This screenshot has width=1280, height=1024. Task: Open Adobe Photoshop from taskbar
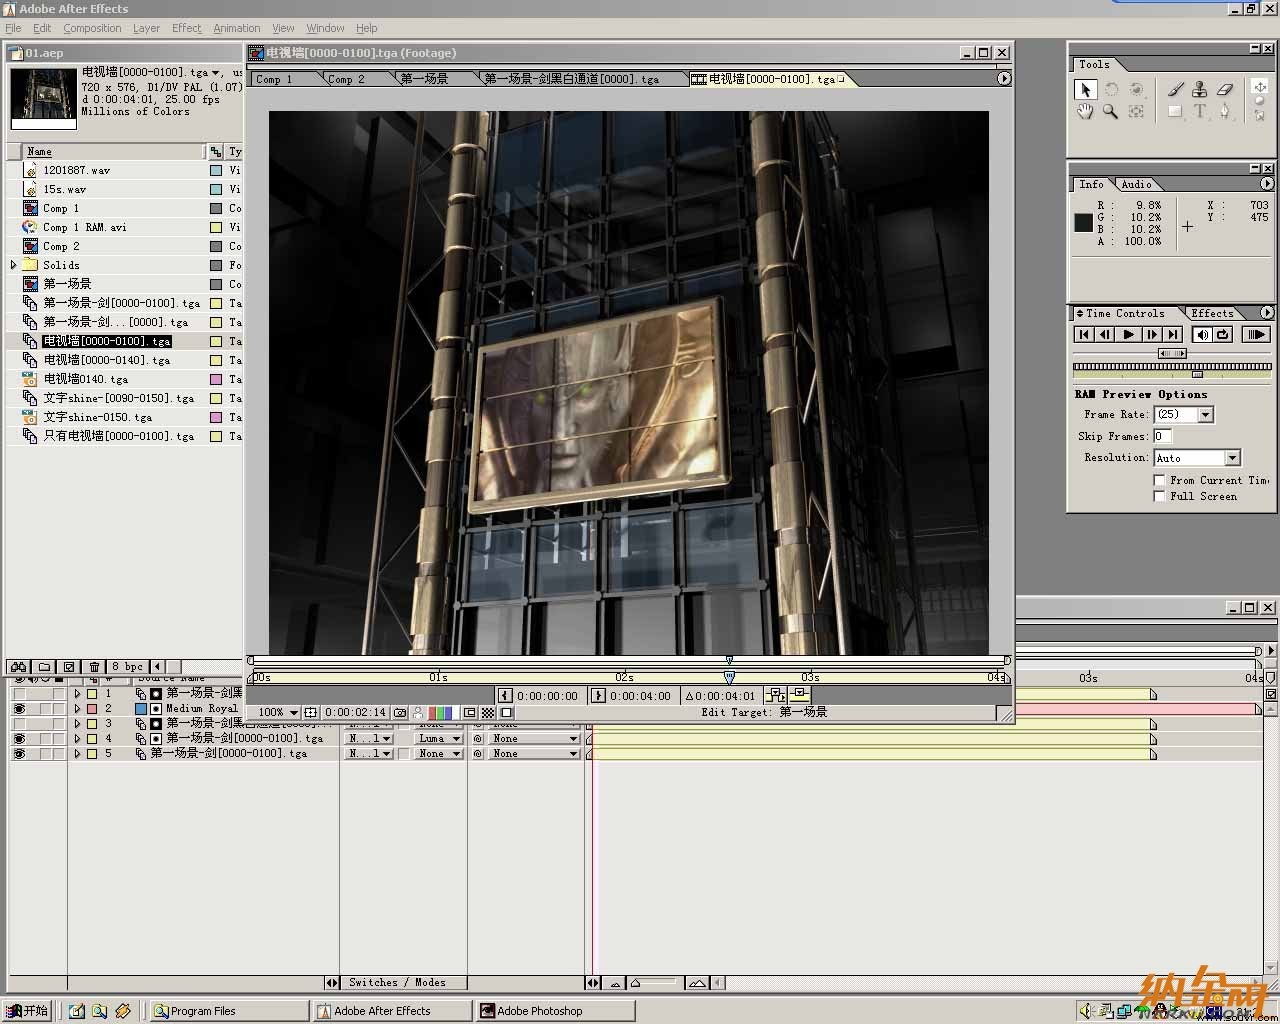(555, 1011)
